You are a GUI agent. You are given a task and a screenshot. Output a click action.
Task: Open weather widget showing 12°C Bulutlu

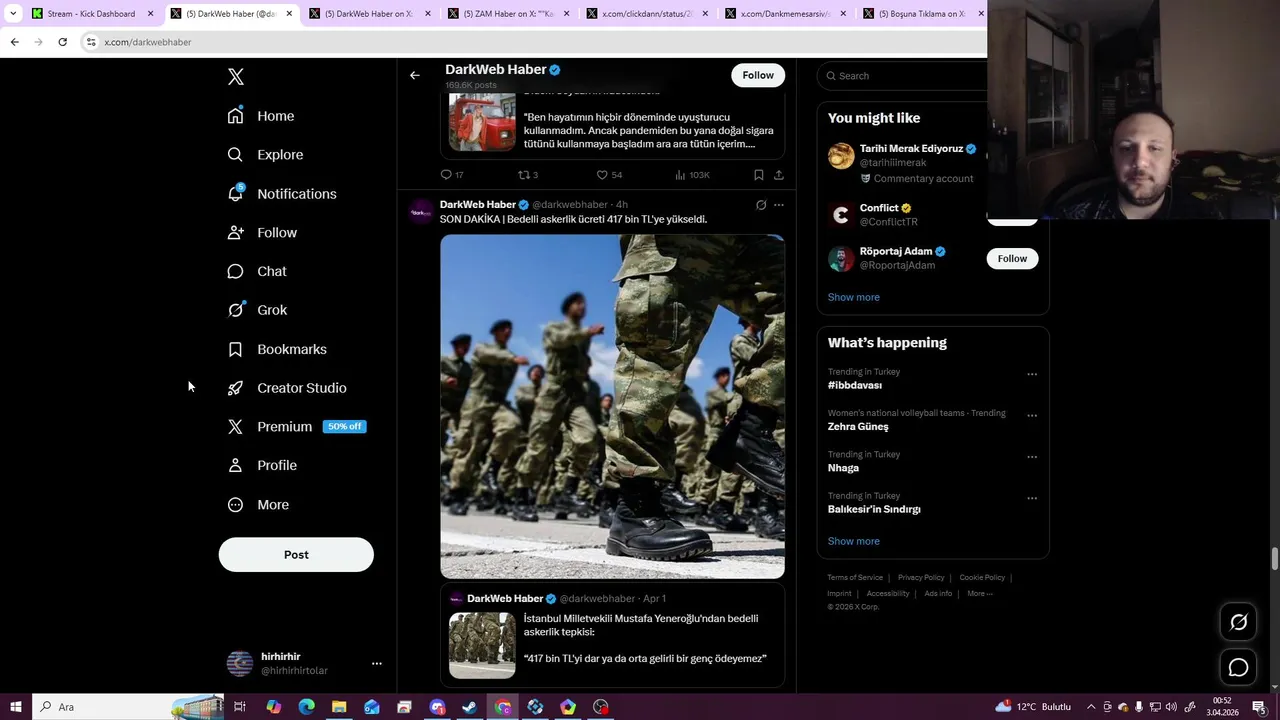1033,707
